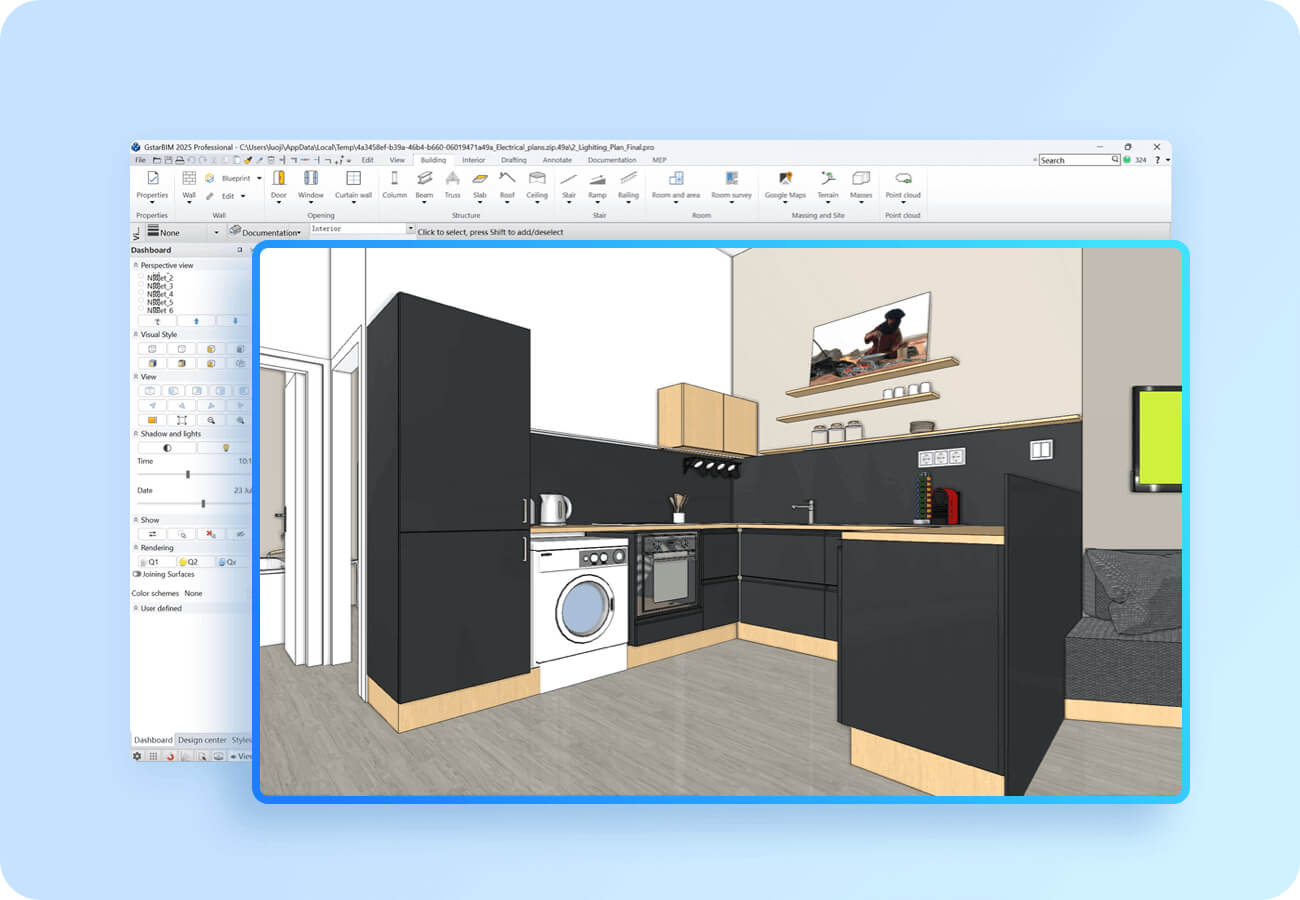The image size is (1300, 900).
Task: Click the Time slider handle
Action: click(x=188, y=474)
